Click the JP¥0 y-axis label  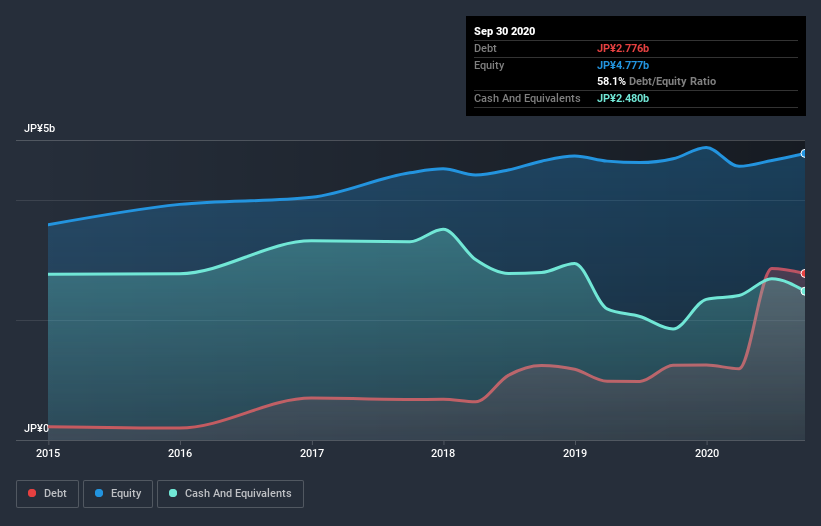[36, 428]
